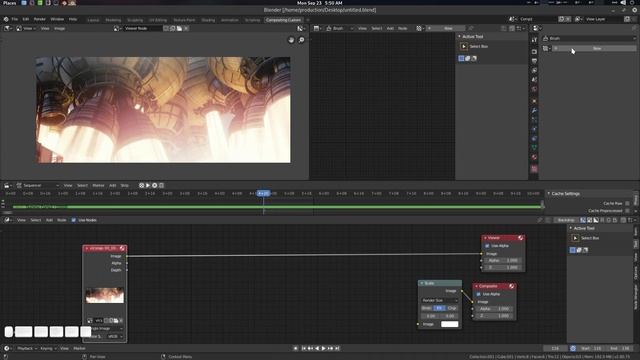Toggle Use Alpha on the Composite node
The height and width of the screenshot is (360, 640).
tap(478, 294)
